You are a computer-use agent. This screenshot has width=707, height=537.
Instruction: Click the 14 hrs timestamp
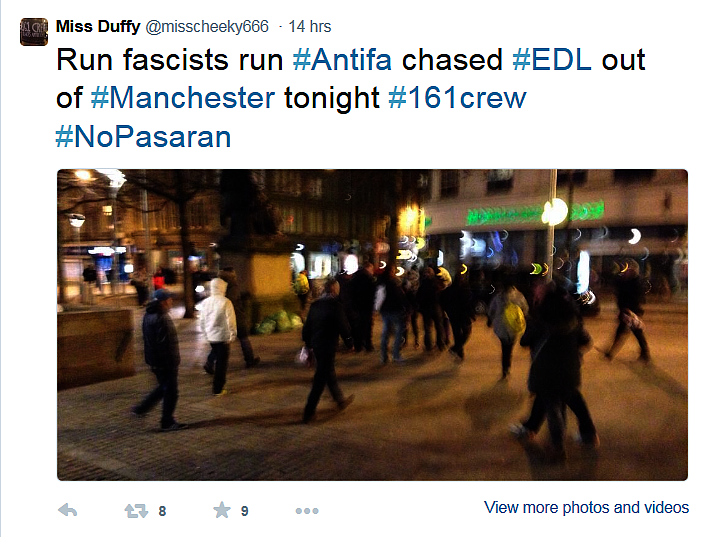pos(310,26)
